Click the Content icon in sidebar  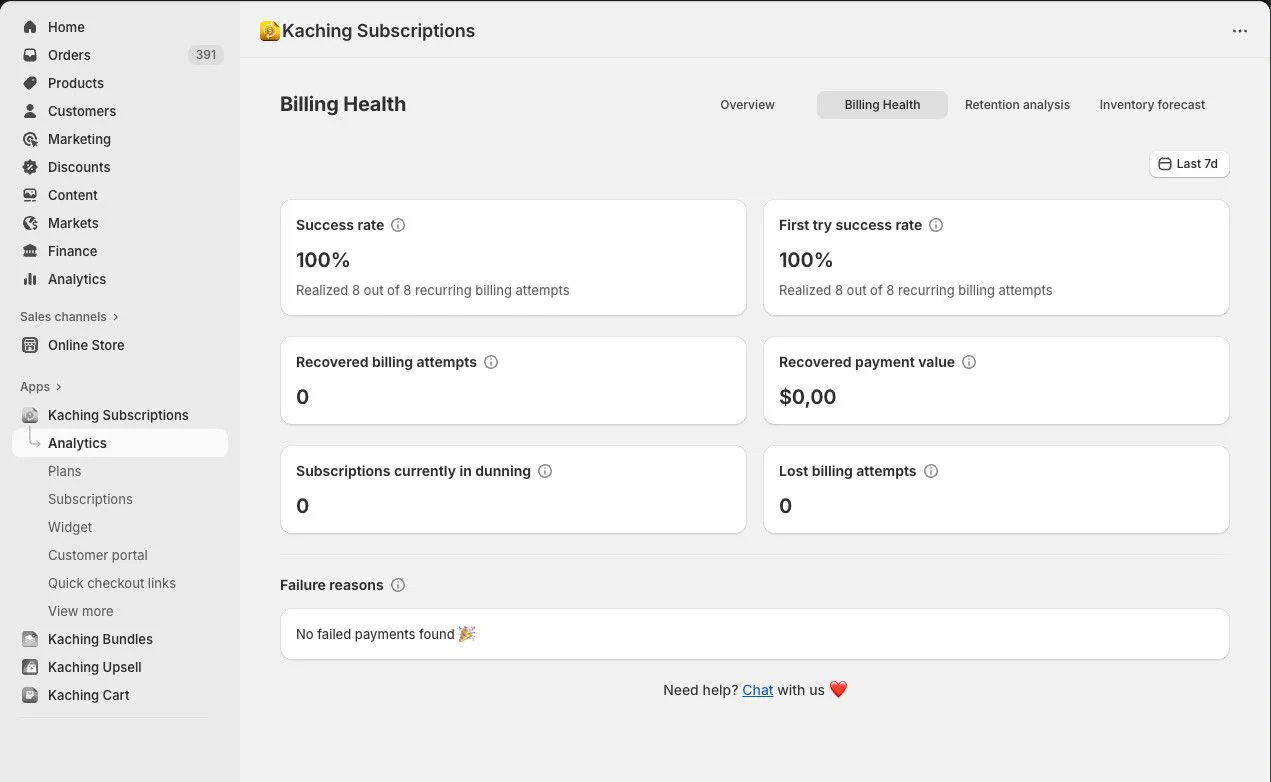pos(30,195)
